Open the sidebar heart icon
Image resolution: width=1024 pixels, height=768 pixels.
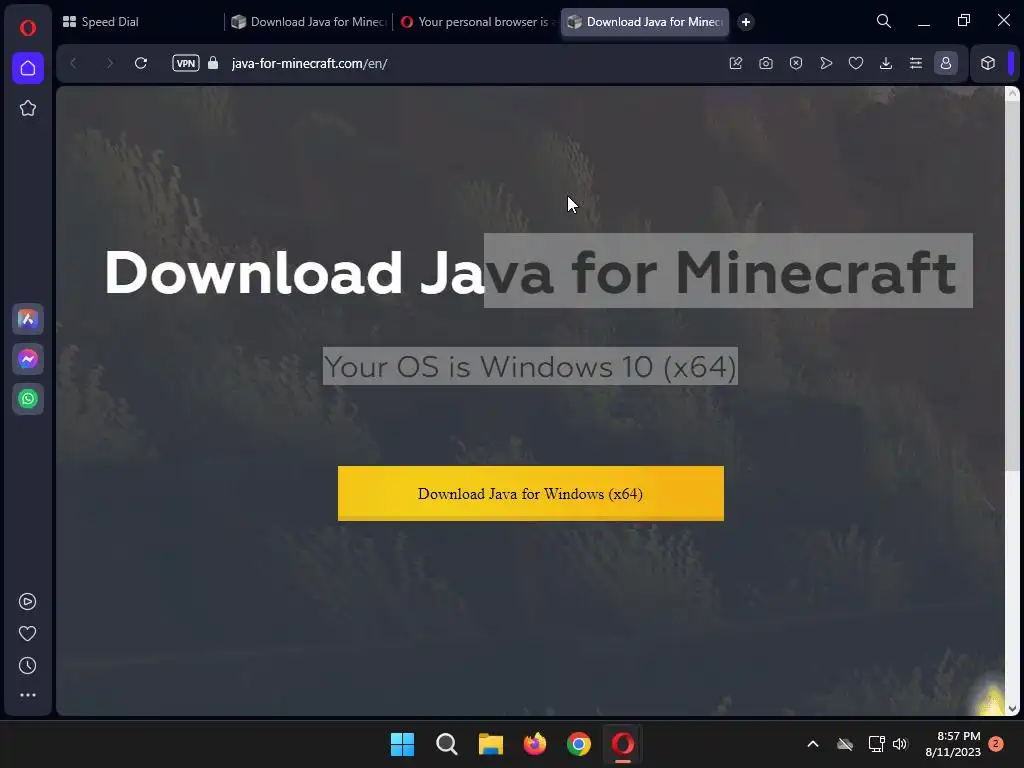[x=27, y=633]
